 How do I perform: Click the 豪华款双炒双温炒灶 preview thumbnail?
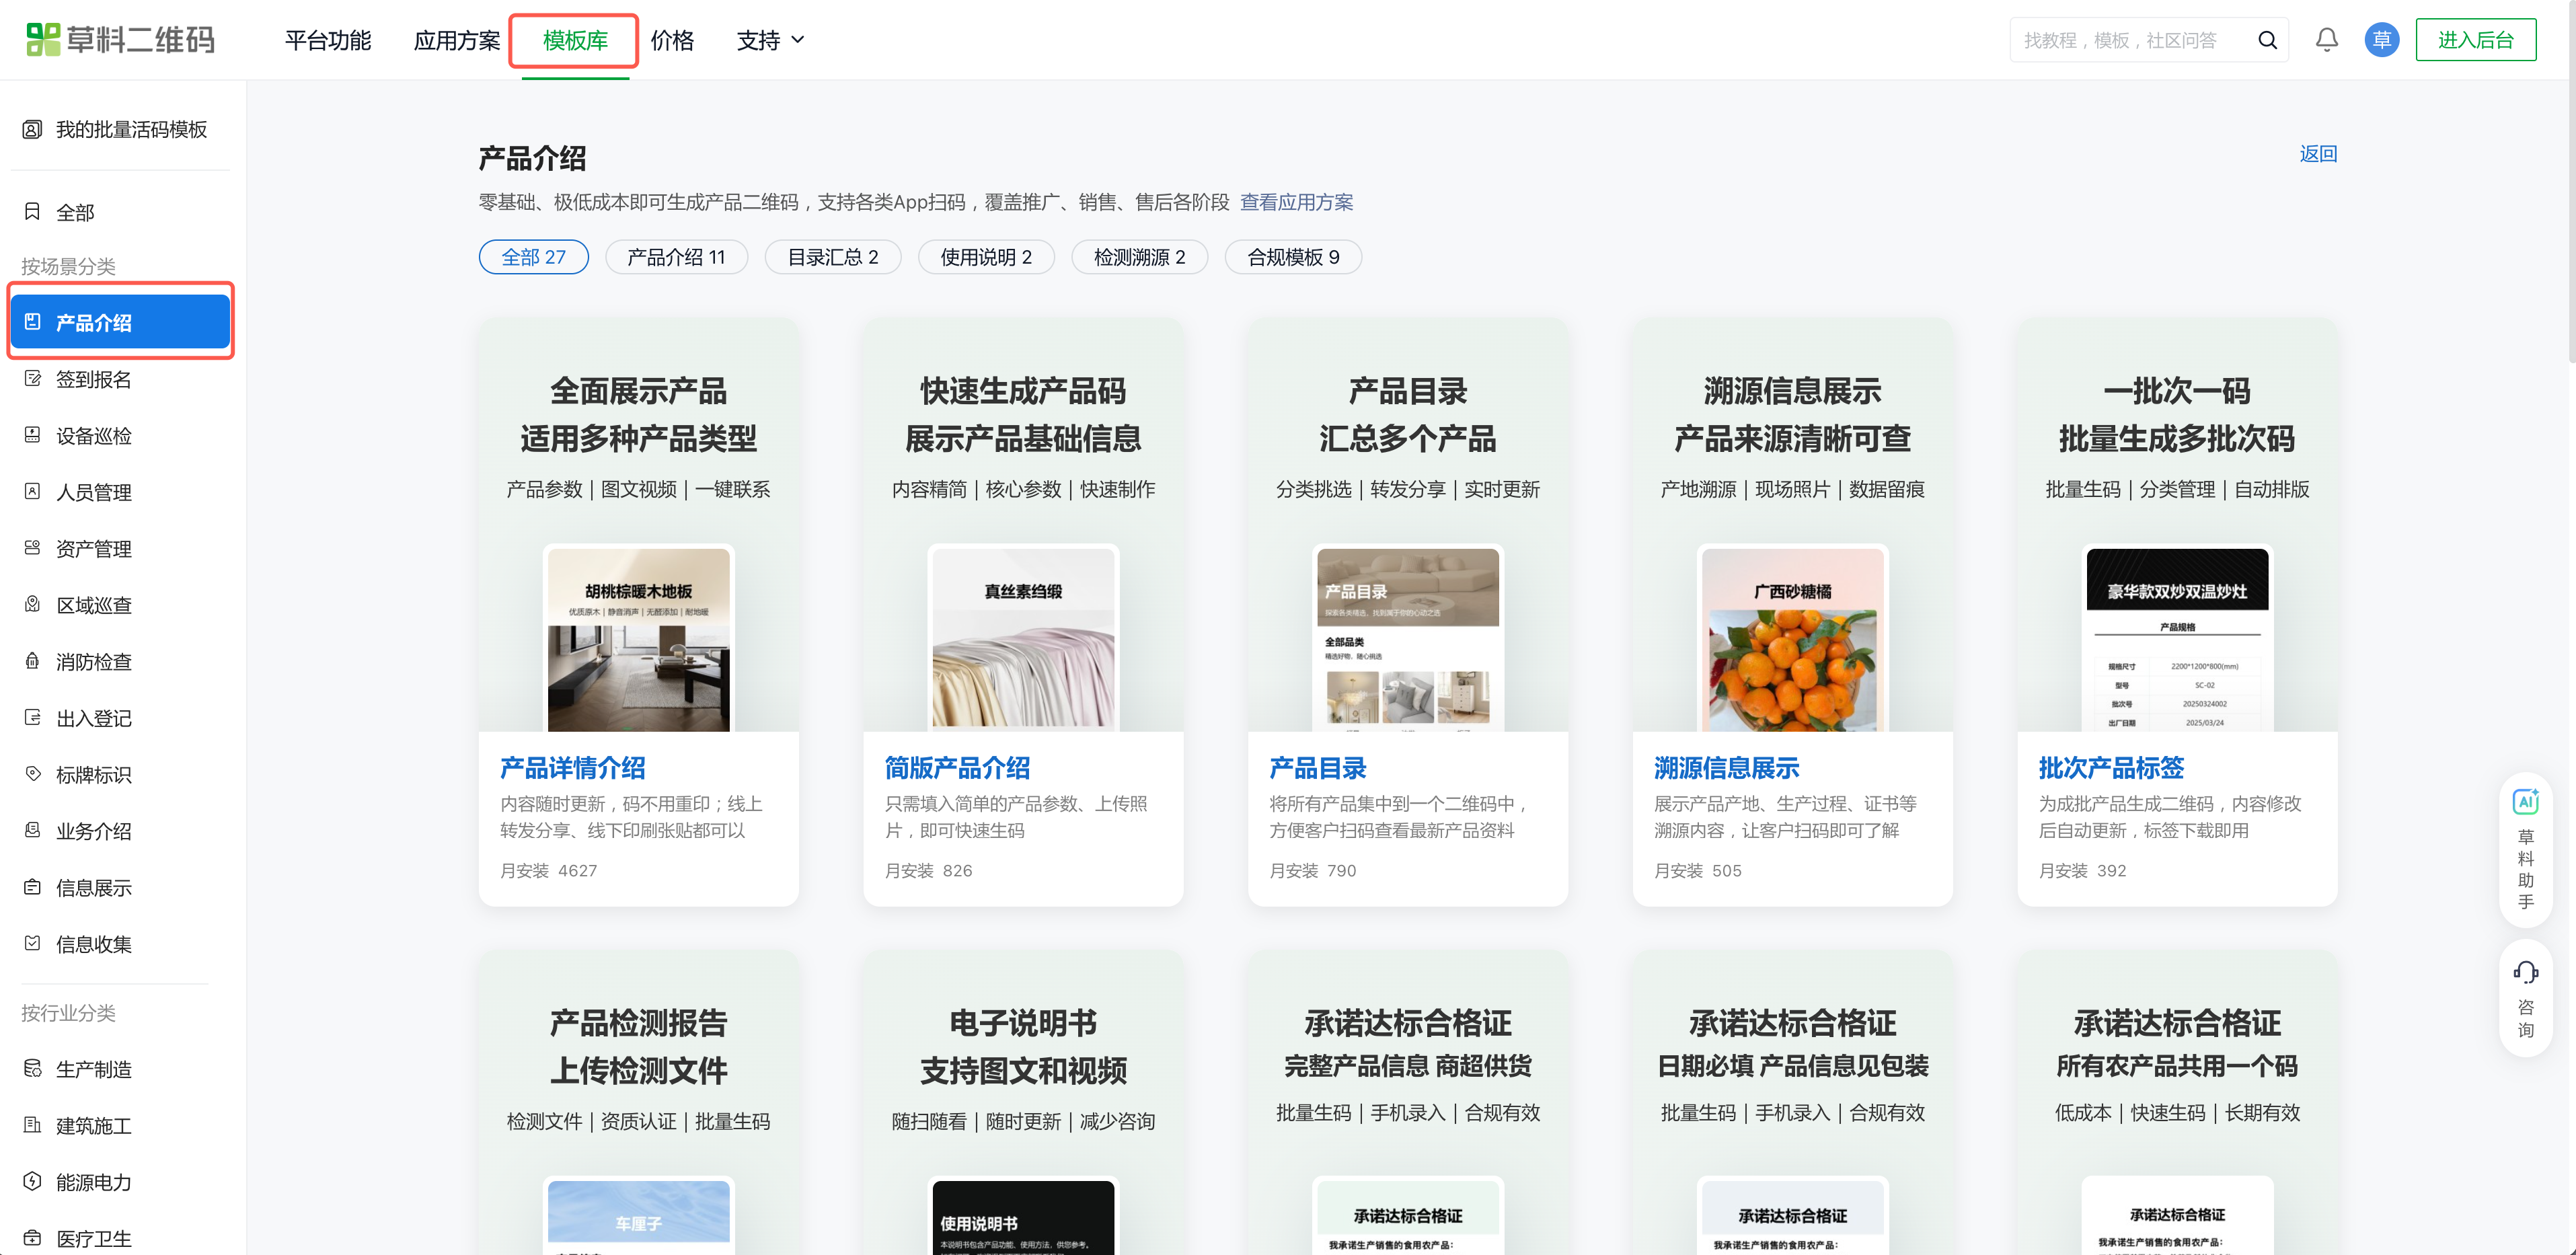point(2177,638)
